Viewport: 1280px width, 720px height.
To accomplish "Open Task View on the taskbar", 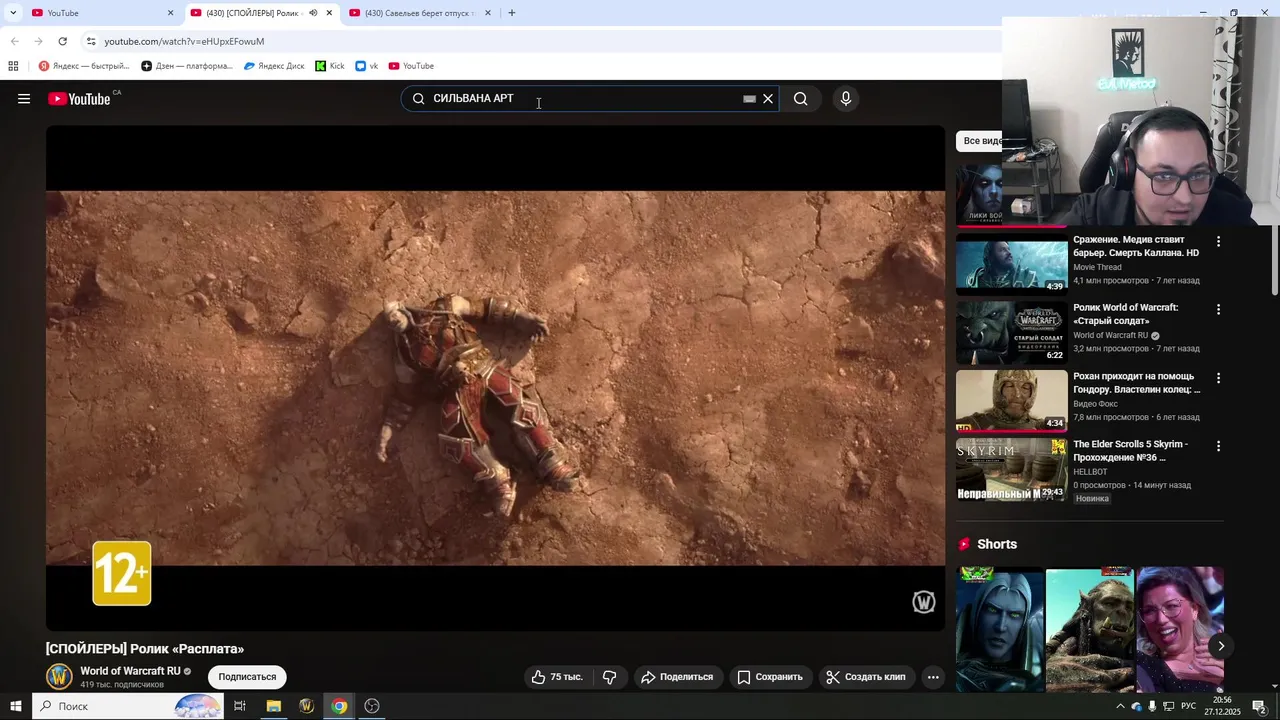I will pyautogui.click(x=240, y=706).
